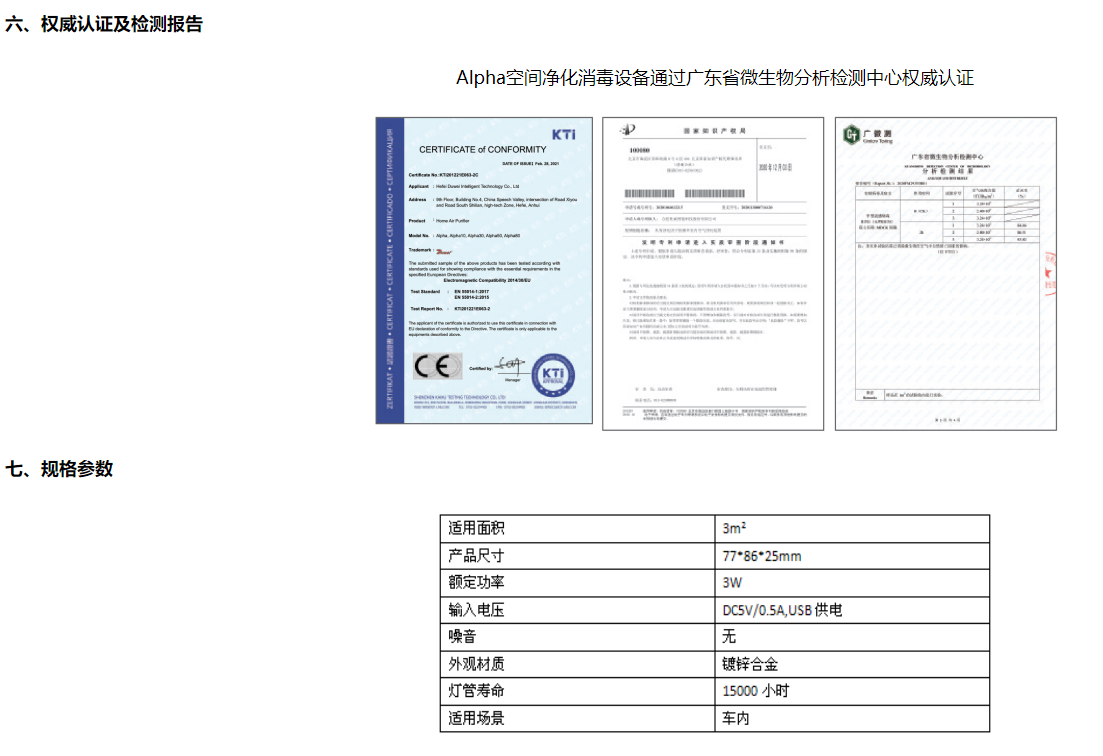Click CERTIFICATE of CONFORMITY title text
The image size is (1103, 756).
click(483, 150)
